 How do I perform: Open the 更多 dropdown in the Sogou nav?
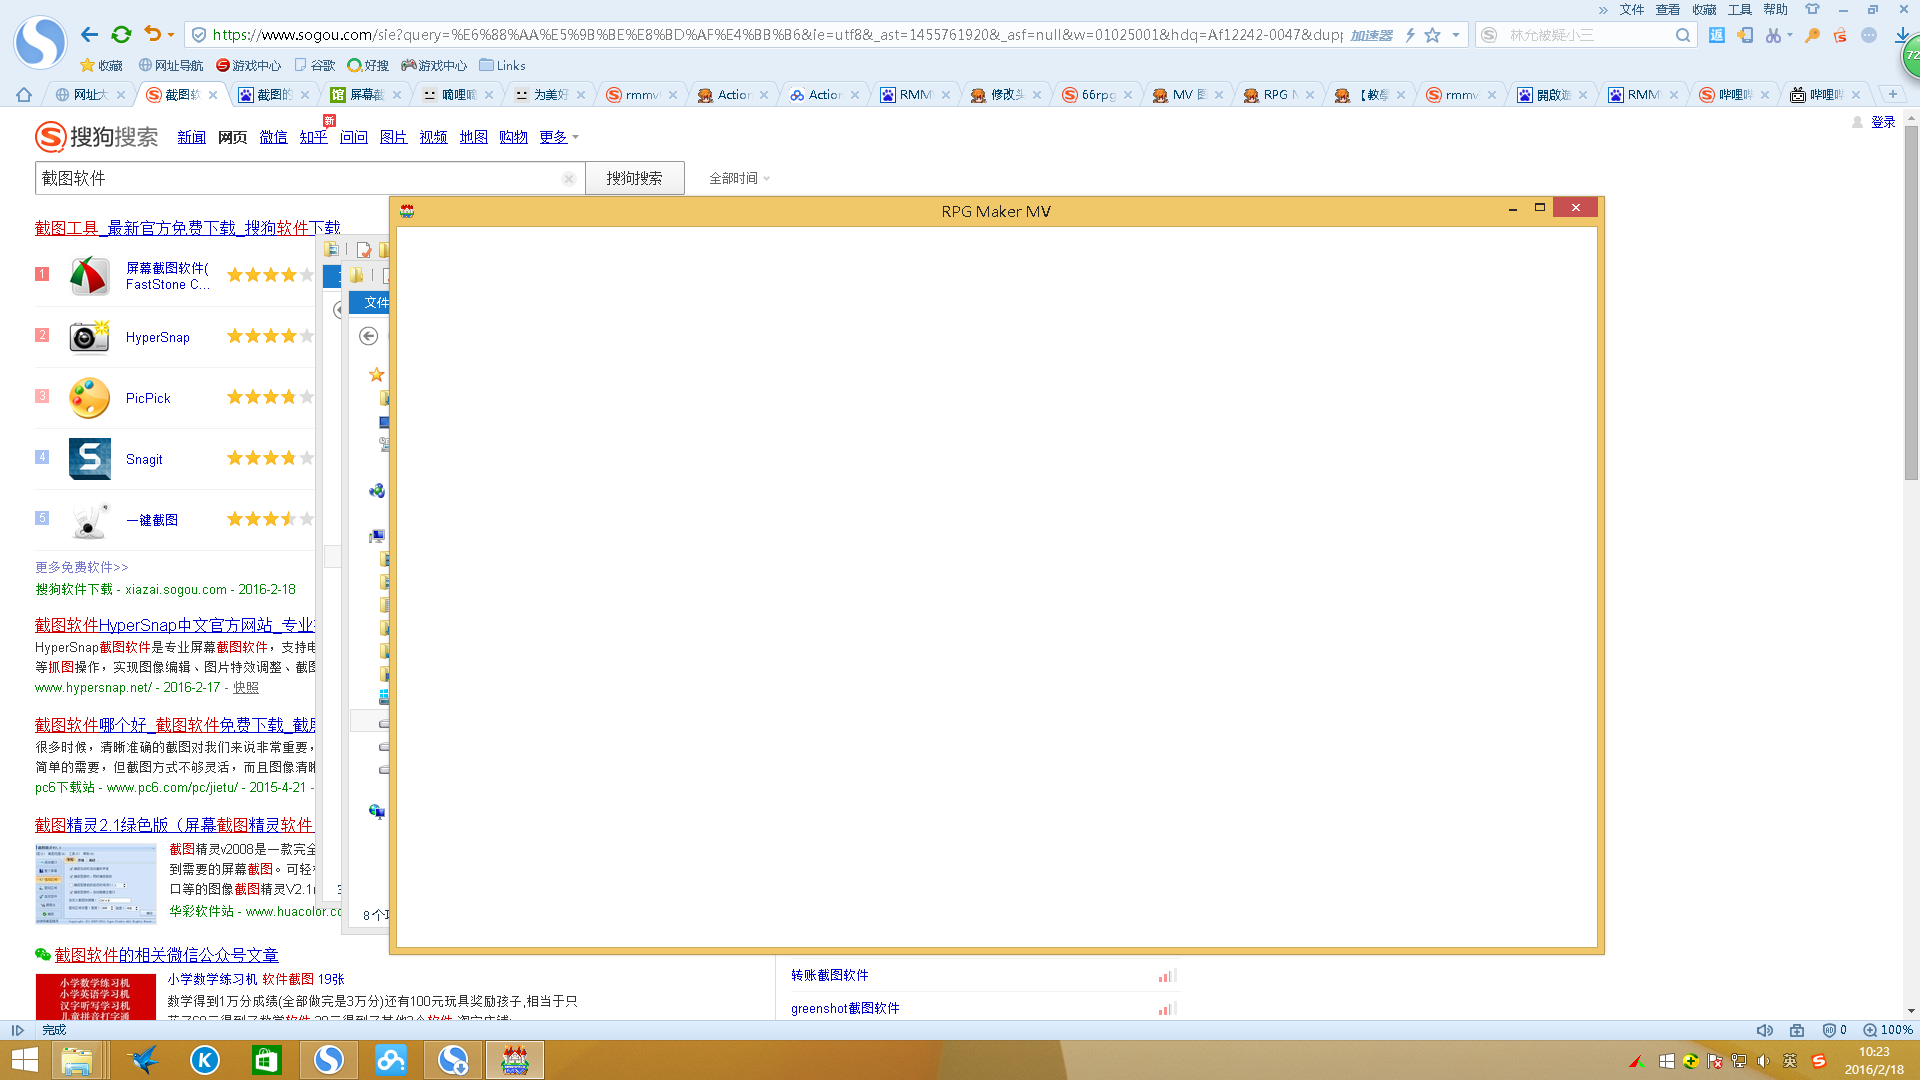[559, 137]
